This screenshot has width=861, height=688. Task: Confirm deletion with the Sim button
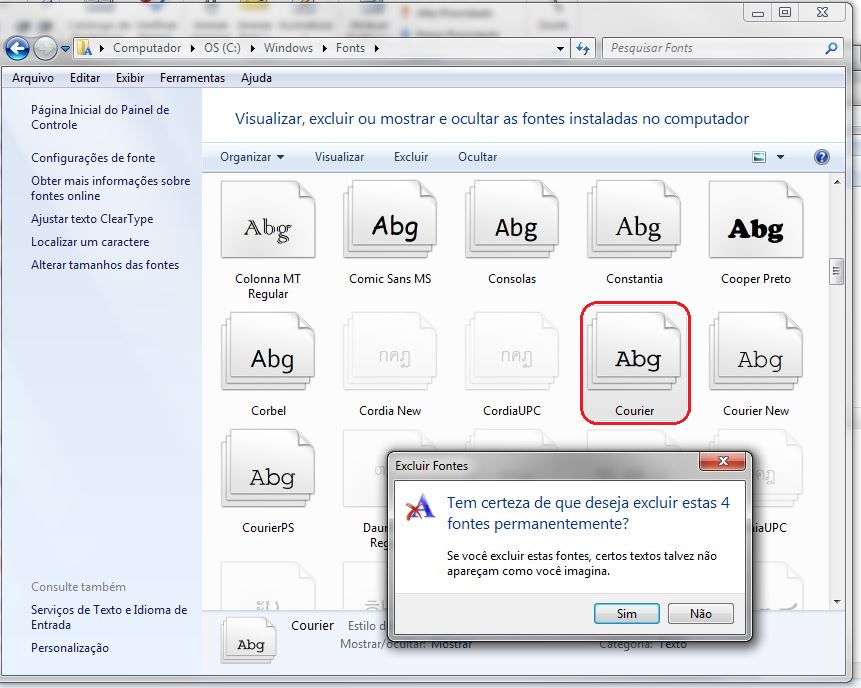pyautogui.click(x=626, y=613)
